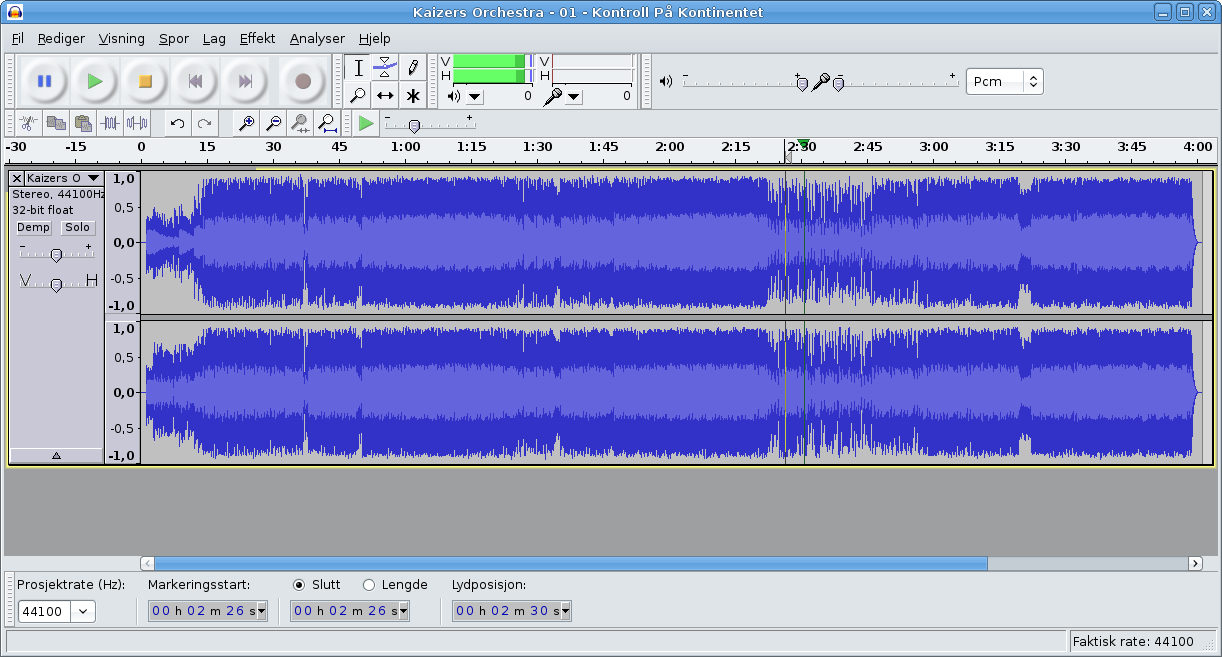
Task: Open the Hjelp menu
Action: (374, 39)
